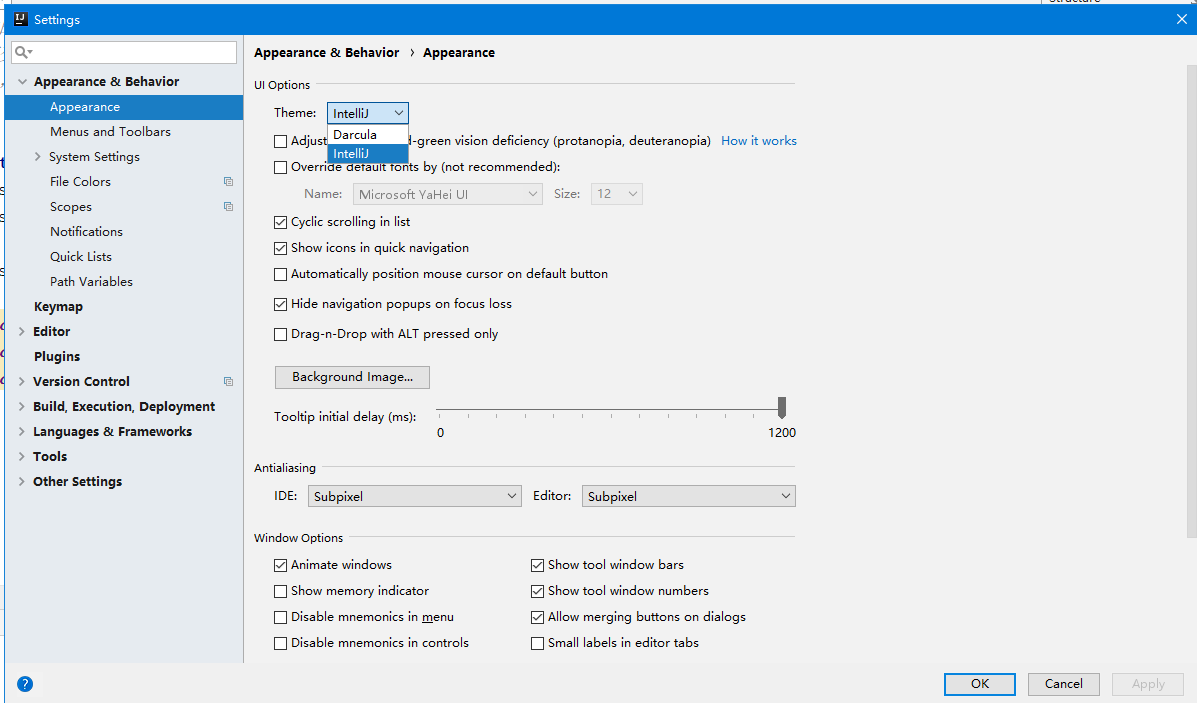1197x703 pixels.
Task: Expand Tools settings node
Action: pos(21,456)
